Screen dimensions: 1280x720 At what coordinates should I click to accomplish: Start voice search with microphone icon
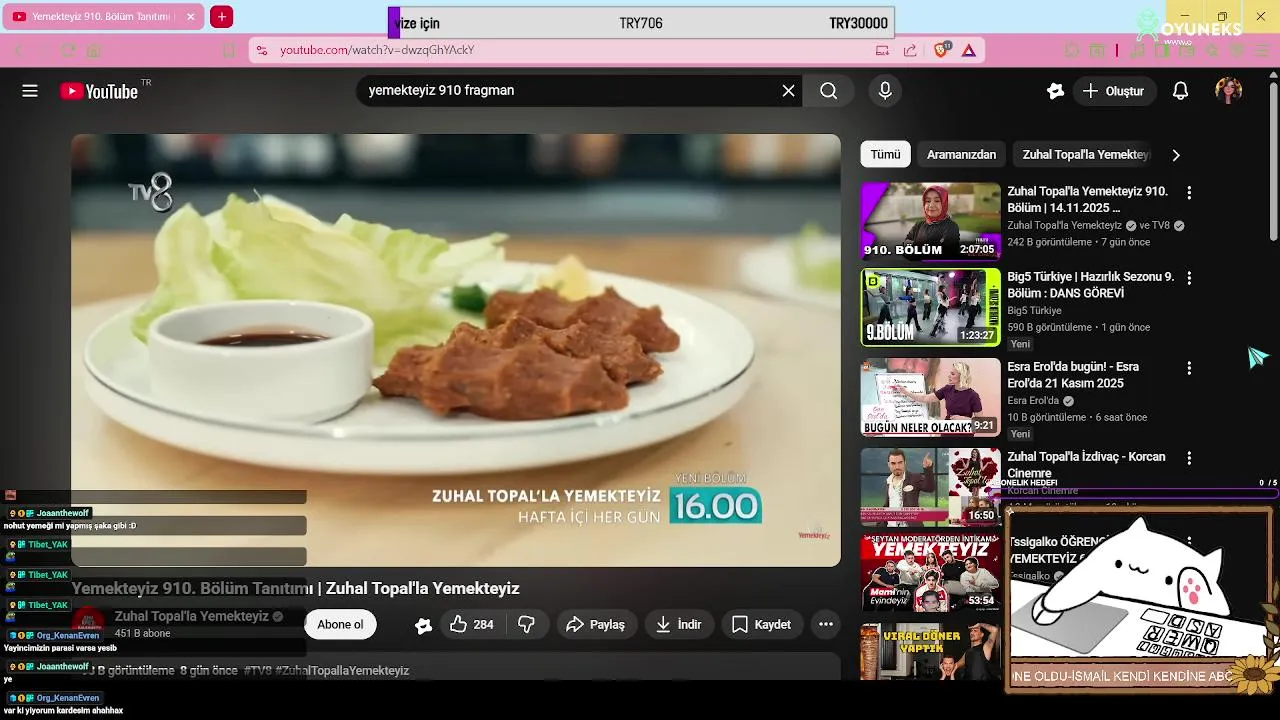[885, 91]
